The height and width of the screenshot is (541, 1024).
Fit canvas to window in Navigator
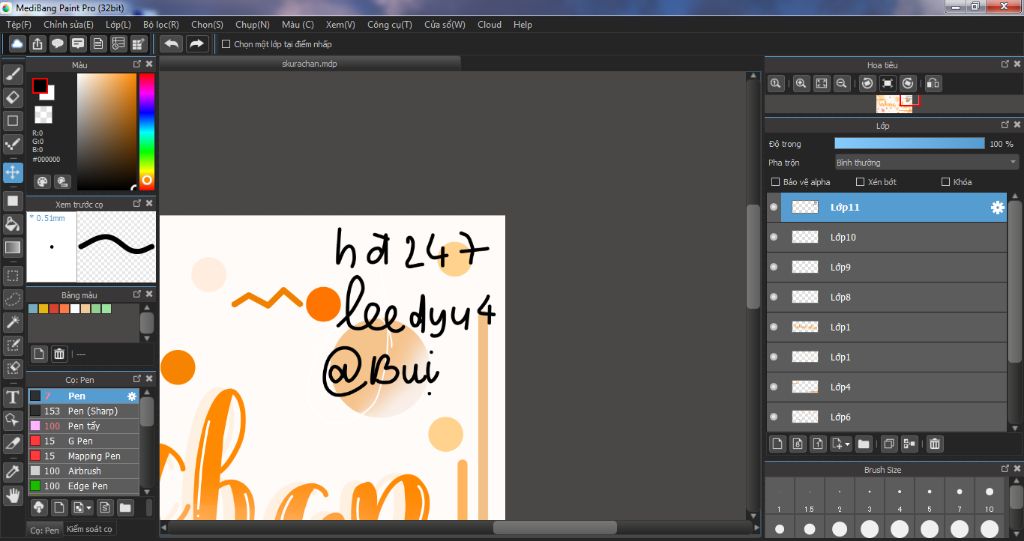pos(822,84)
